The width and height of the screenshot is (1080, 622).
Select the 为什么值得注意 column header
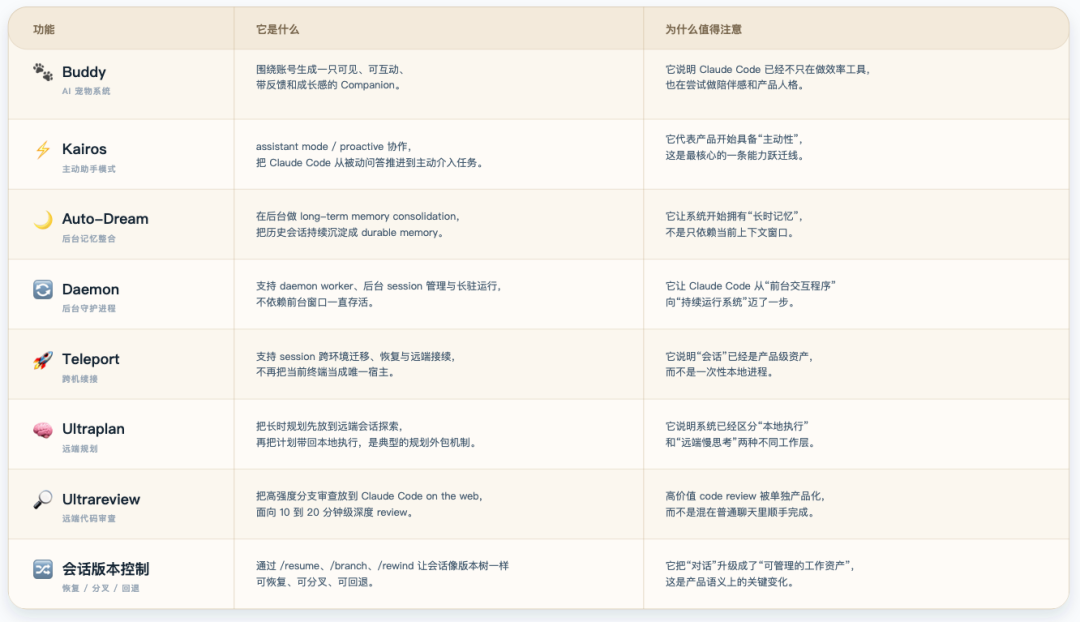pos(703,30)
